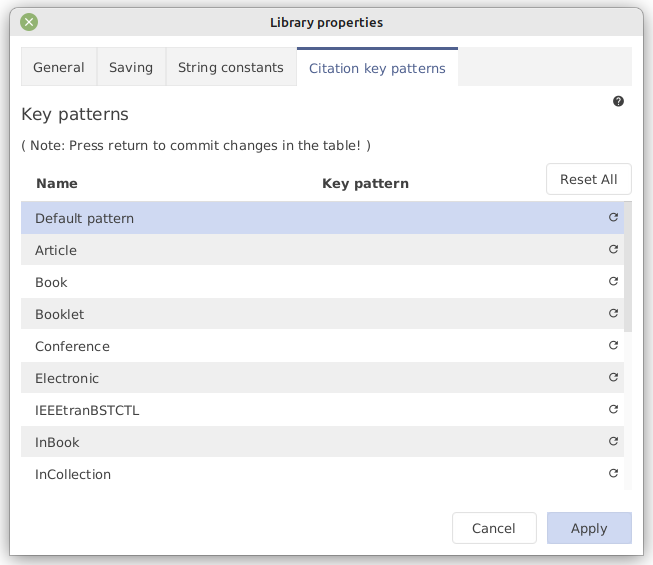The height and width of the screenshot is (565, 653).
Task: Reset the InCollection key pattern
Action: click(614, 473)
